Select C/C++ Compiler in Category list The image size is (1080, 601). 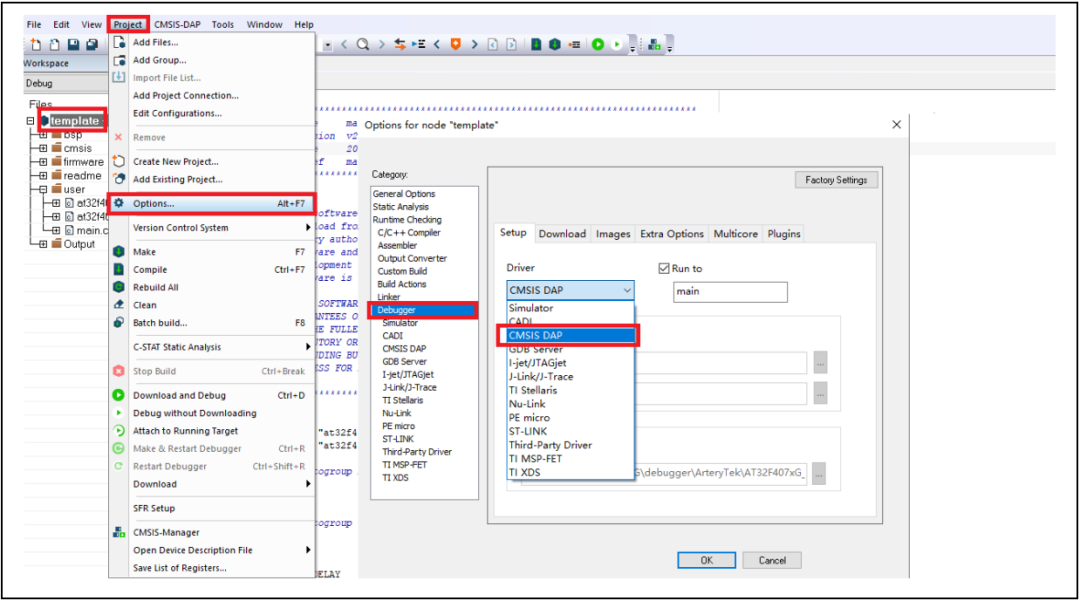pos(408,233)
